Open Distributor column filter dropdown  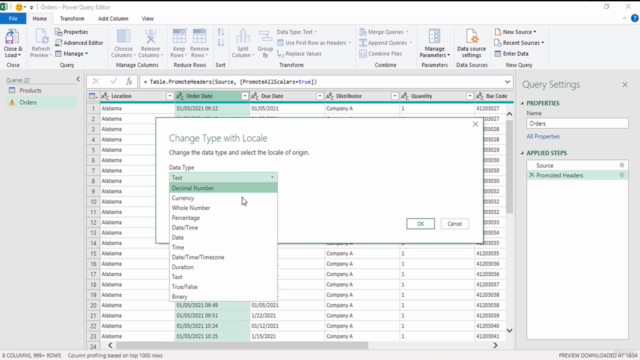tap(395, 96)
